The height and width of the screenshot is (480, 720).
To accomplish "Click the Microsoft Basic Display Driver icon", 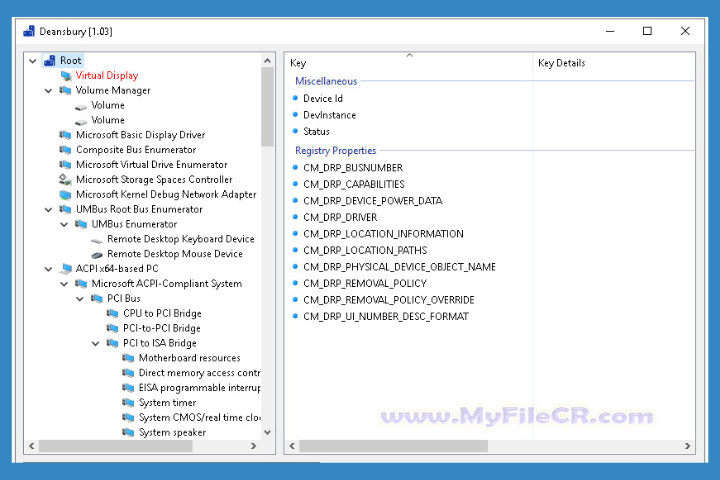I will coord(65,135).
